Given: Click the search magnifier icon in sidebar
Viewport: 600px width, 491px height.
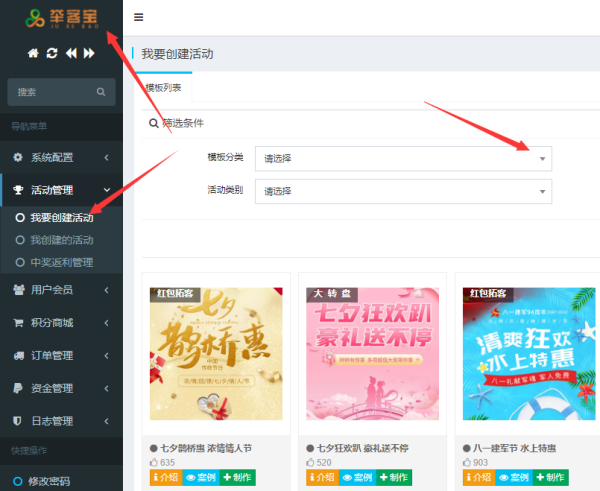Looking at the screenshot, I should pyautogui.click(x=101, y=92).
